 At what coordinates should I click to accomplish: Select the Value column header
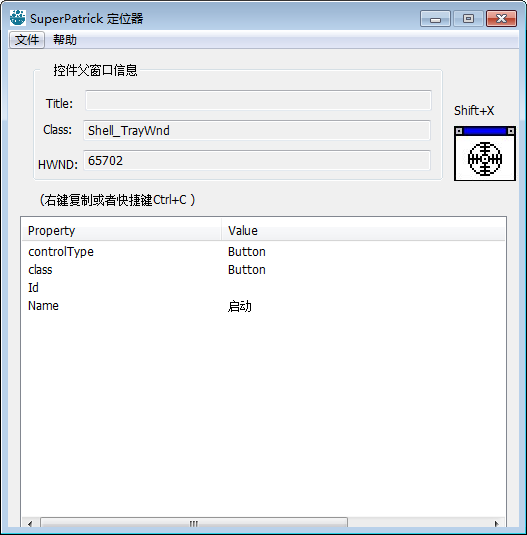(363, 231)
